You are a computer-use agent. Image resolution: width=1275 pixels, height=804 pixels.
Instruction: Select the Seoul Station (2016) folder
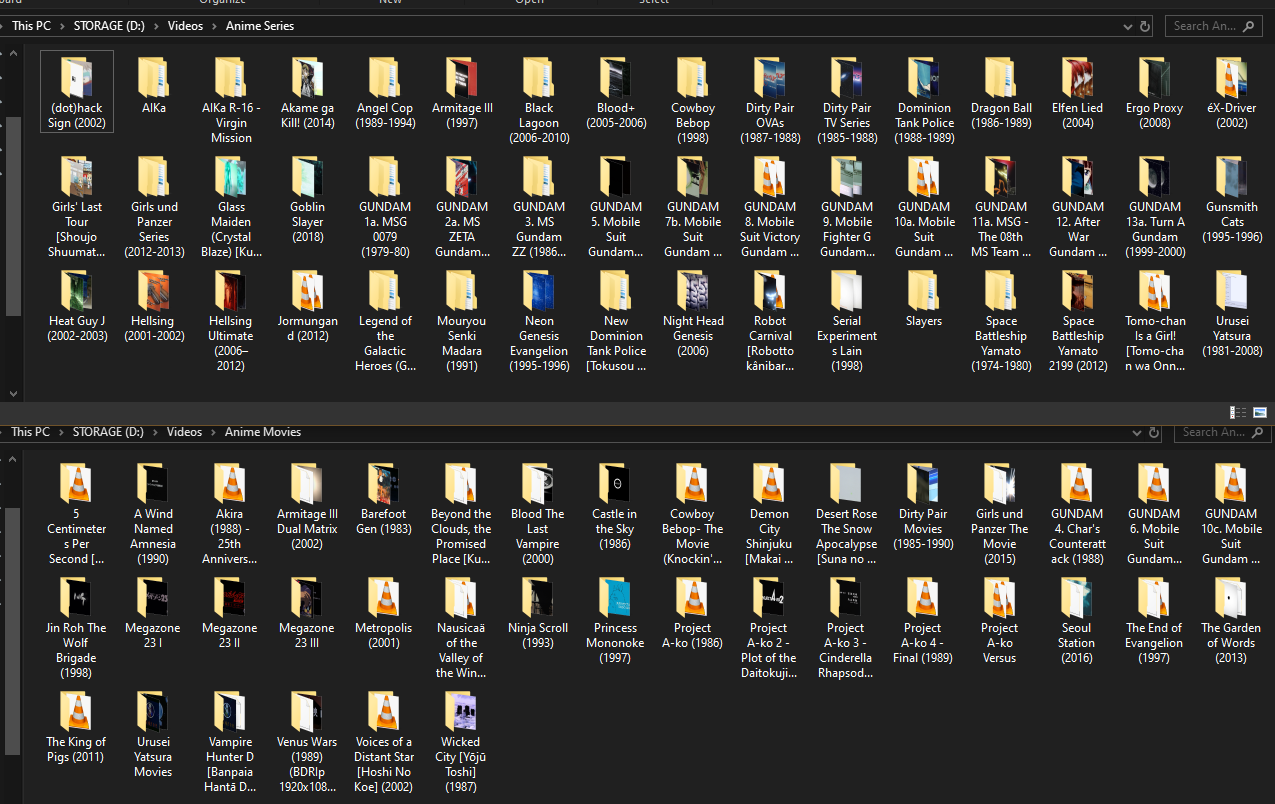[1077, 619]
